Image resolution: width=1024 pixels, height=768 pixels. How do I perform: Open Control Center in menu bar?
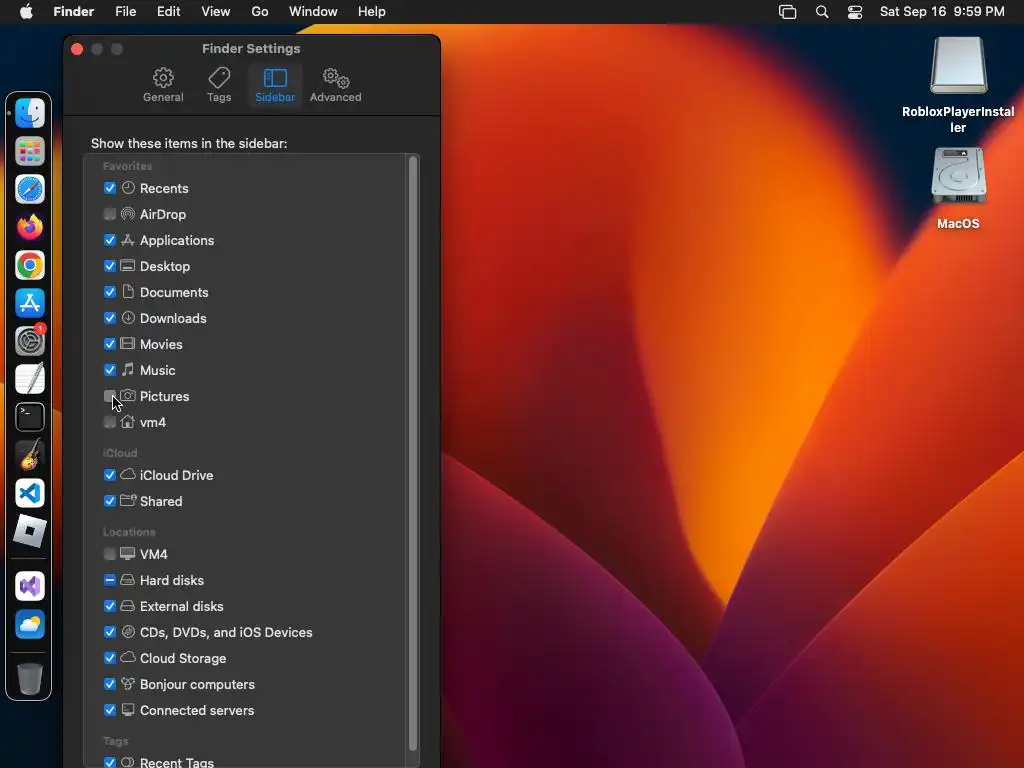tap(855, 12)
